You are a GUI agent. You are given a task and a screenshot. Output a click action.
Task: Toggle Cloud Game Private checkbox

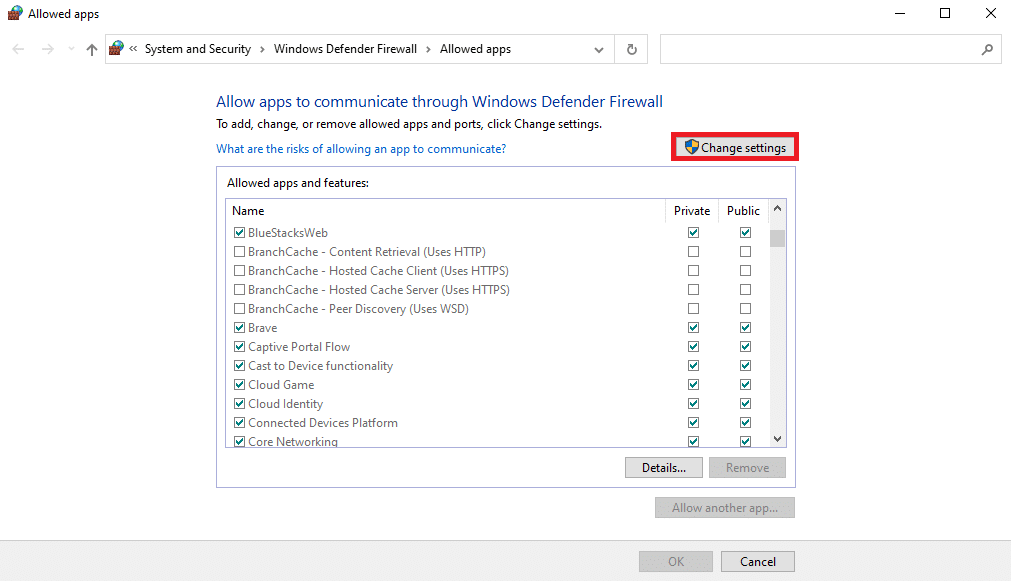693,384
